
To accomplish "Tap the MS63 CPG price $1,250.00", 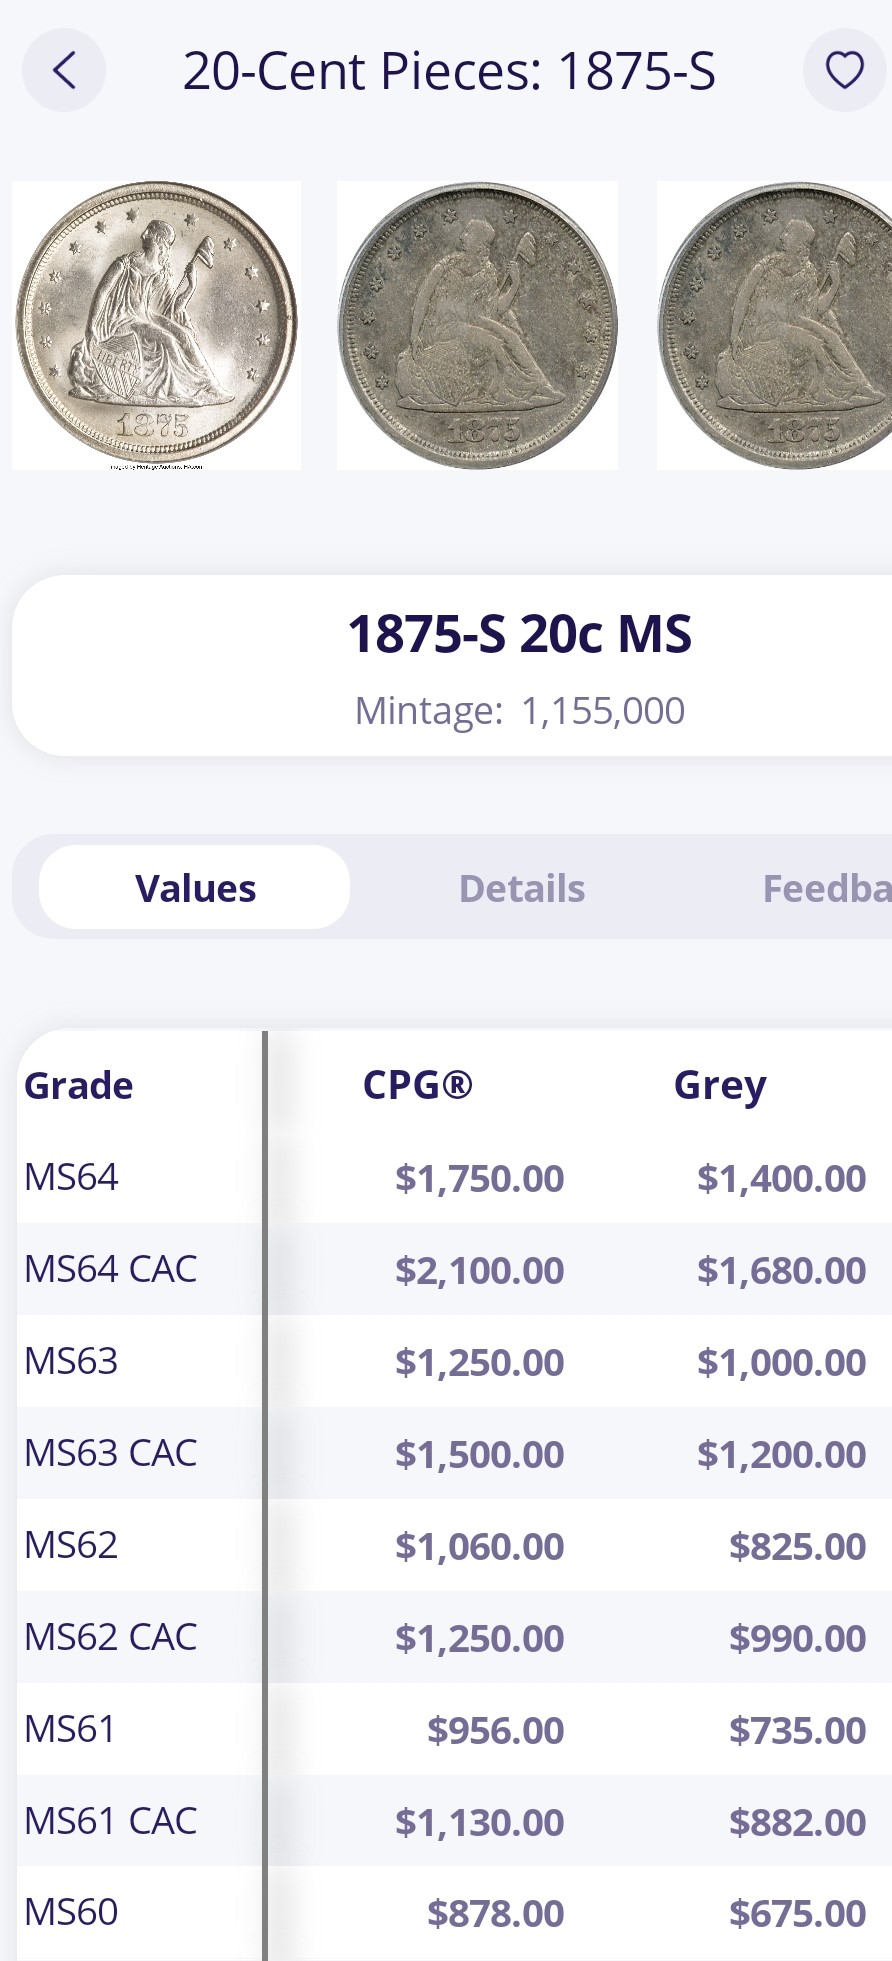I will (x=479, y=1362).
